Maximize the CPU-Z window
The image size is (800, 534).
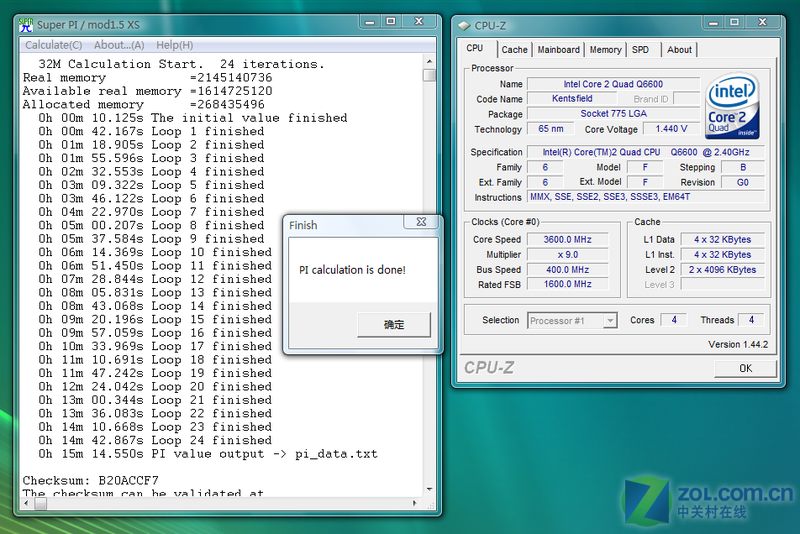pos(735,22)
